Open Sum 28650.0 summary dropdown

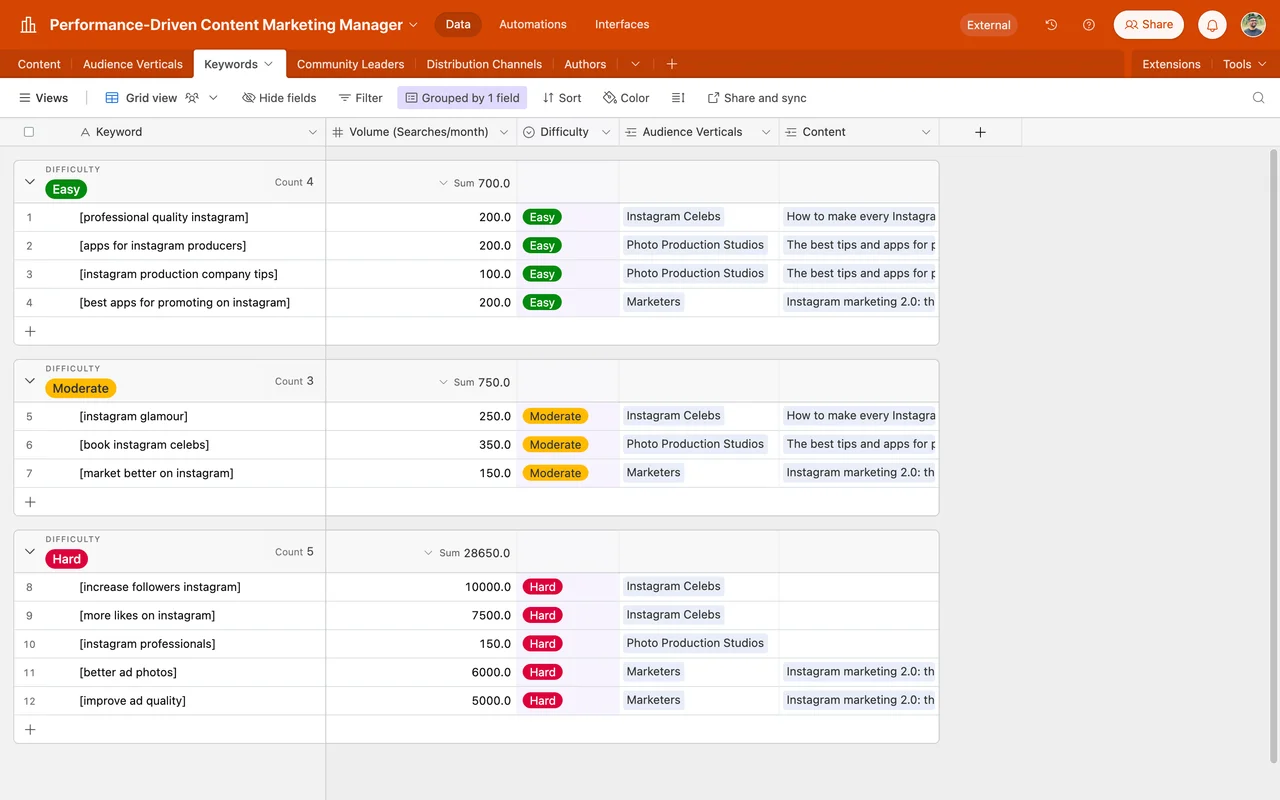467,553
